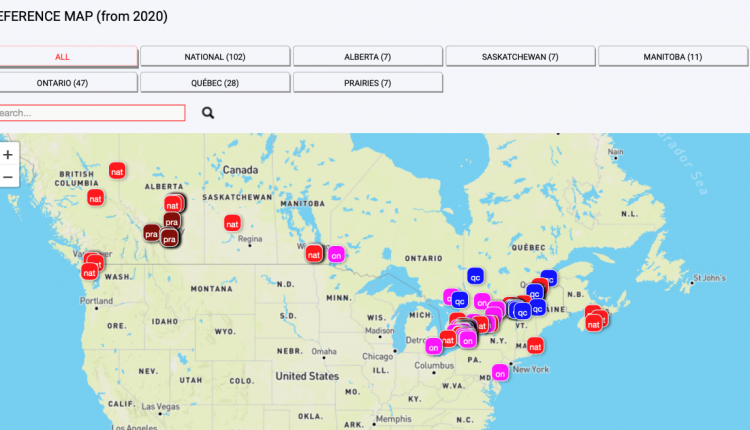Open nat marker right of Detroit label

[448, 339]
